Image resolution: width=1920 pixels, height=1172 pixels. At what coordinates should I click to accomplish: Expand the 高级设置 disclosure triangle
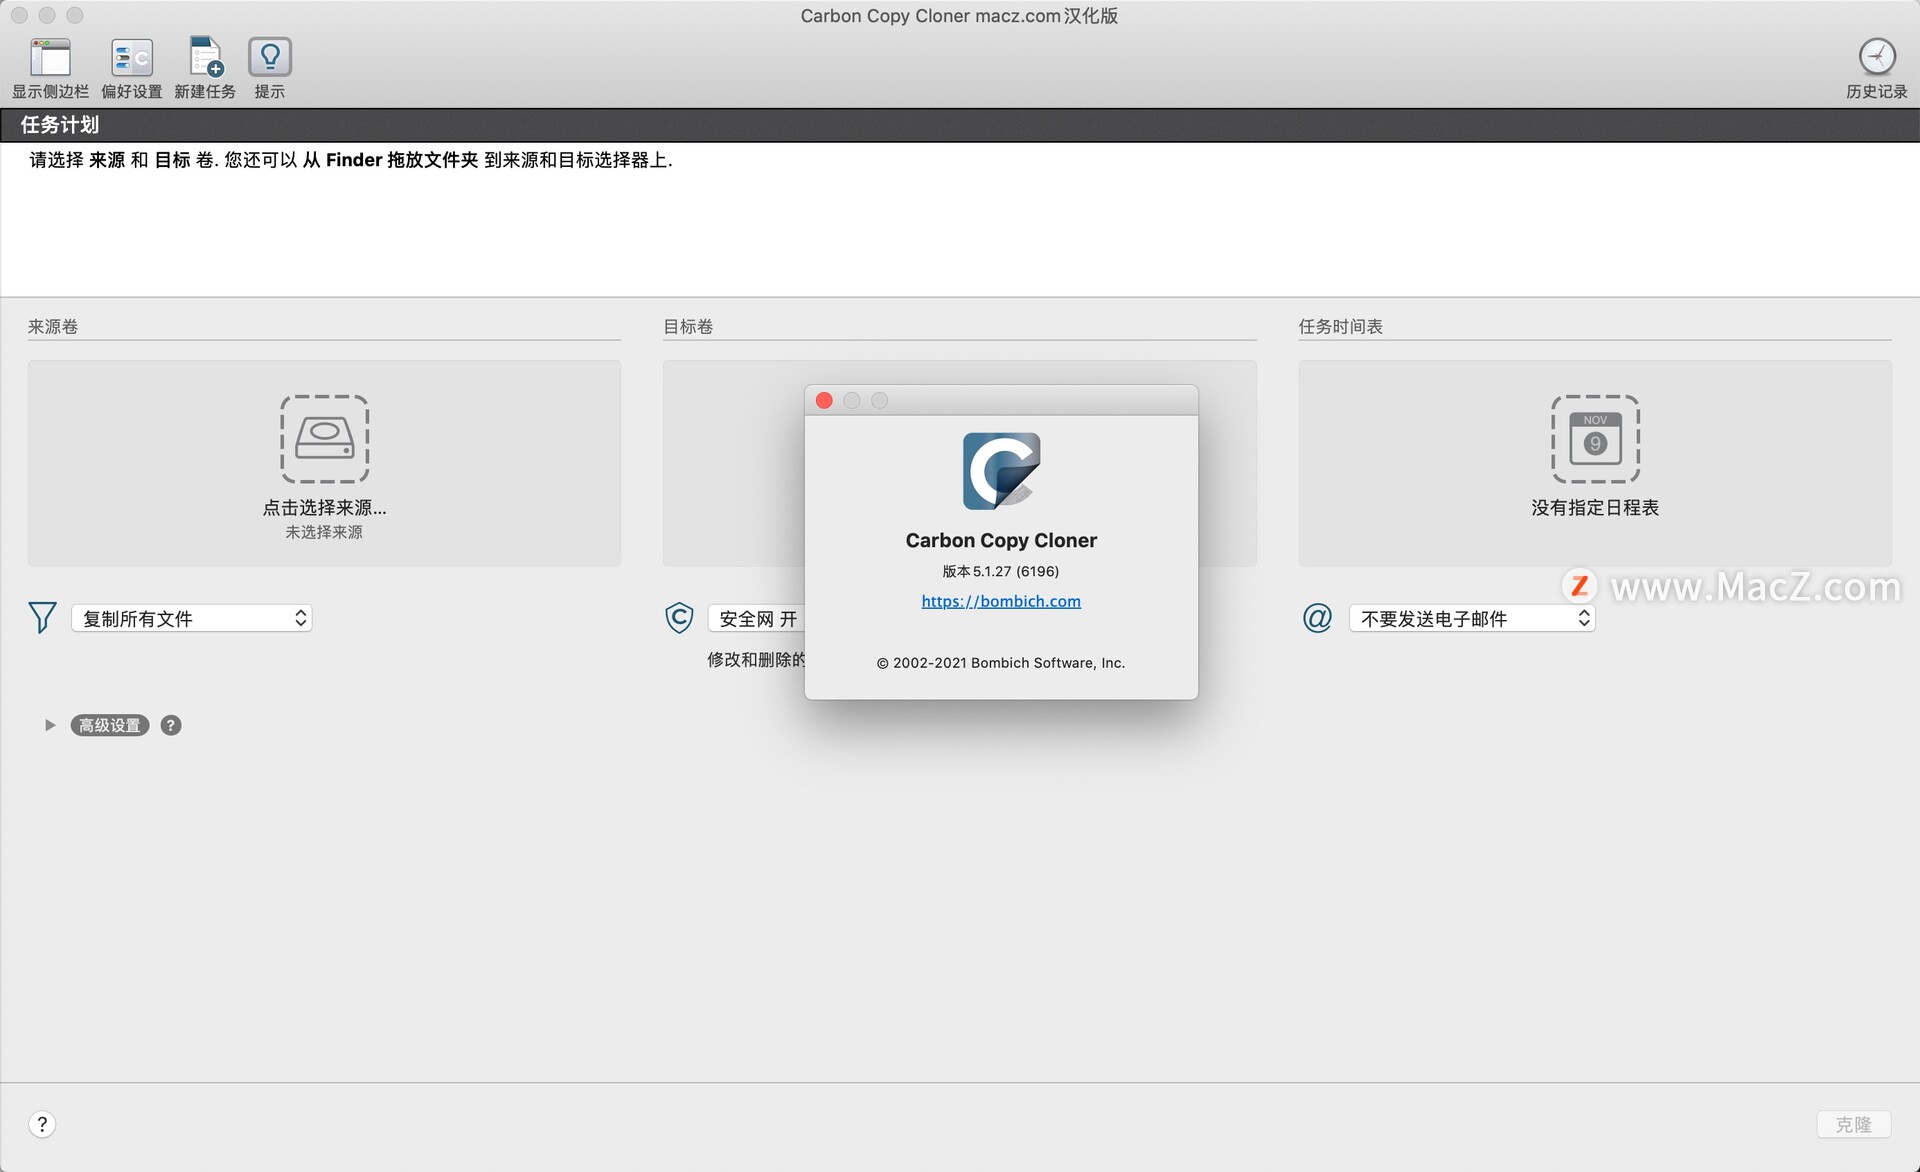tap(49, 725)
